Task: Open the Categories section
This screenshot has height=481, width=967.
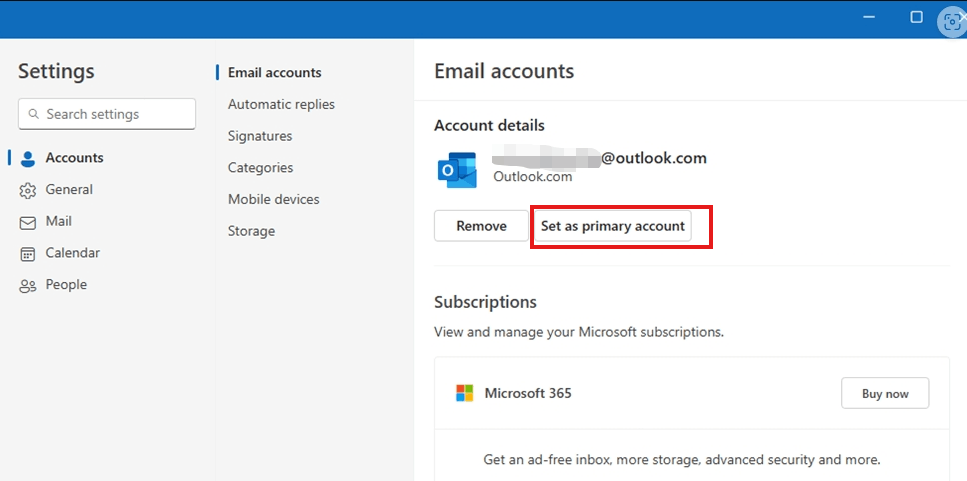Action: click(x=260, y=168)
